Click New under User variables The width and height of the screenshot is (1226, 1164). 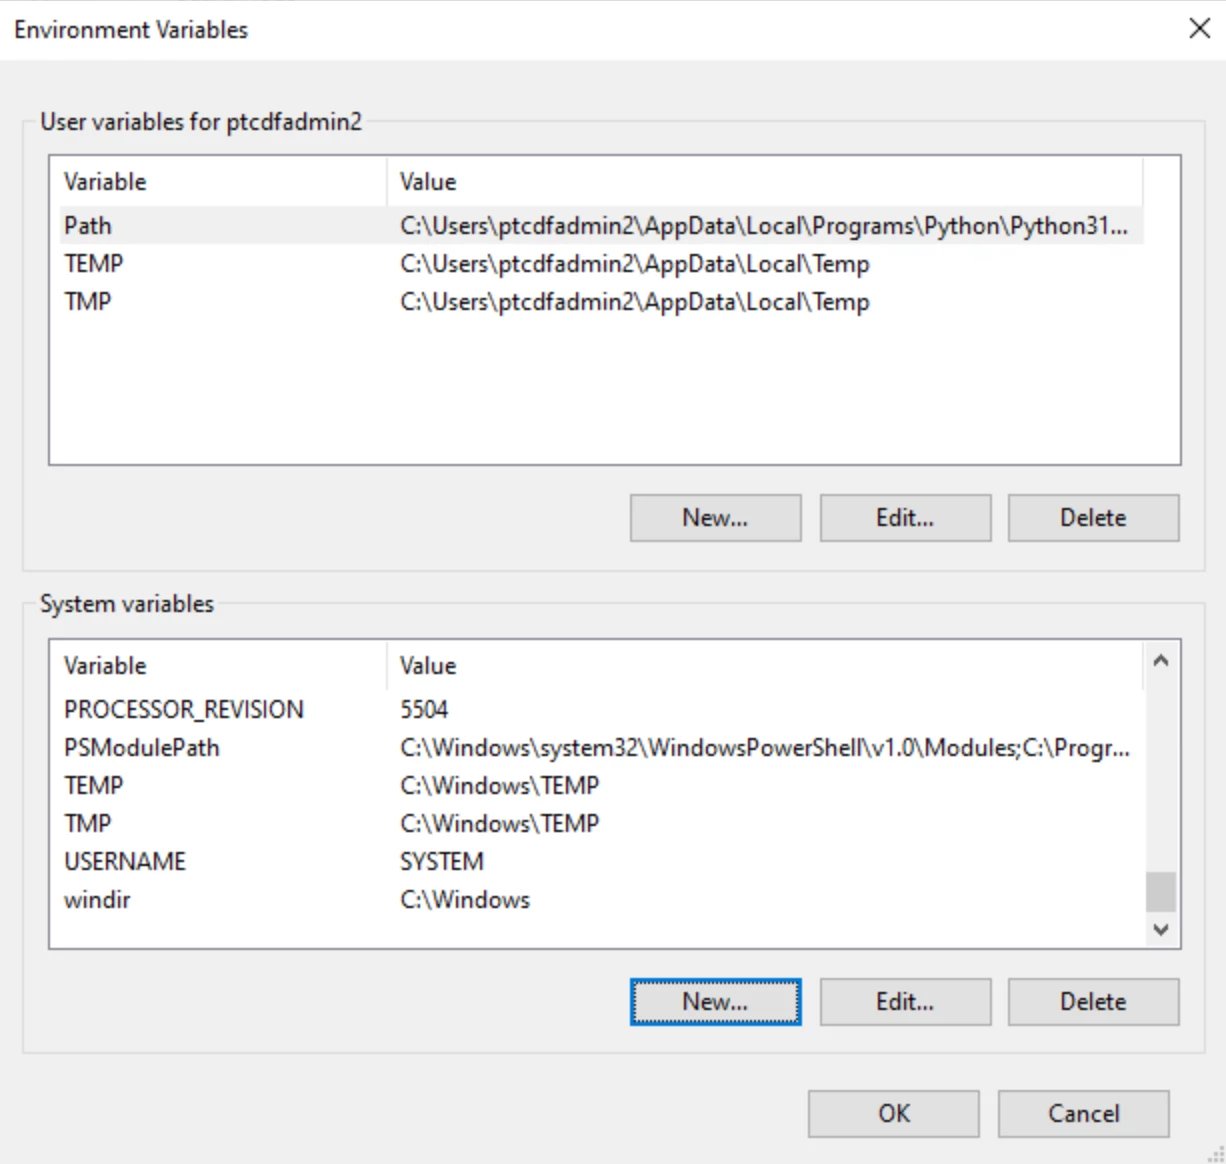pos(715,518)
